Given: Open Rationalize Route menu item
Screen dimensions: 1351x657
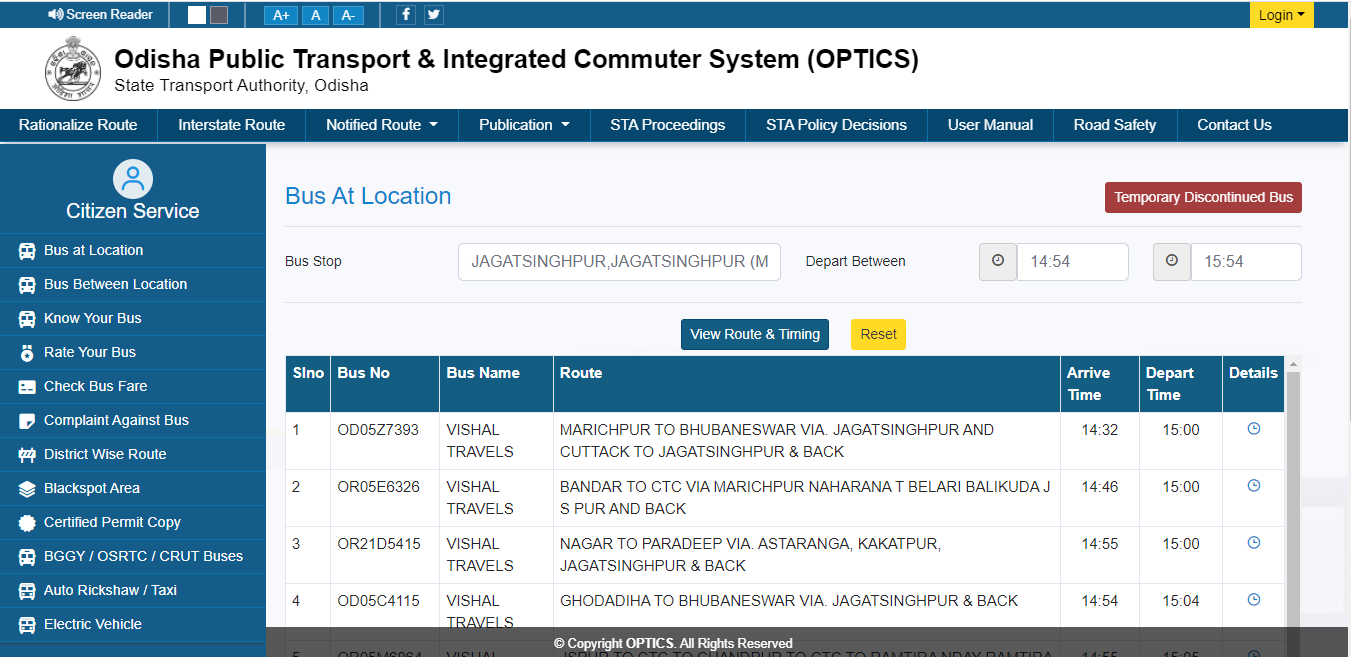Looking at the screenshot, I should (x=78, y=125).
